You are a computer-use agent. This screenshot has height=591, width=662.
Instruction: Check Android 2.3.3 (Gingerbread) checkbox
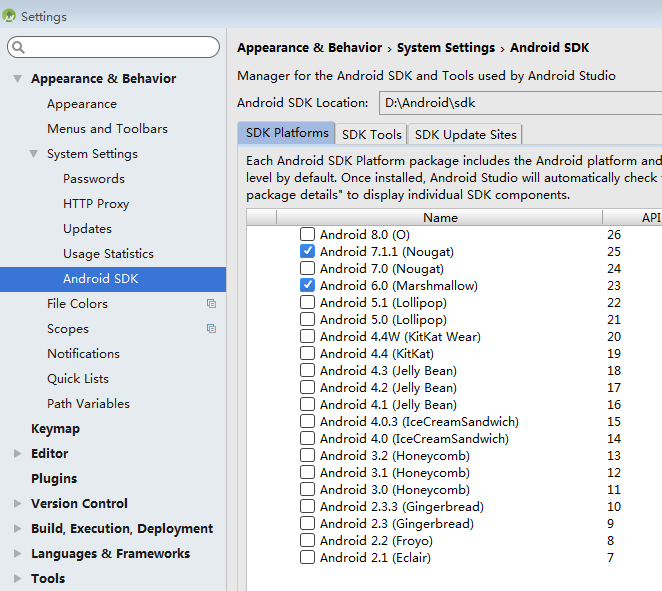tap(307, 506)
